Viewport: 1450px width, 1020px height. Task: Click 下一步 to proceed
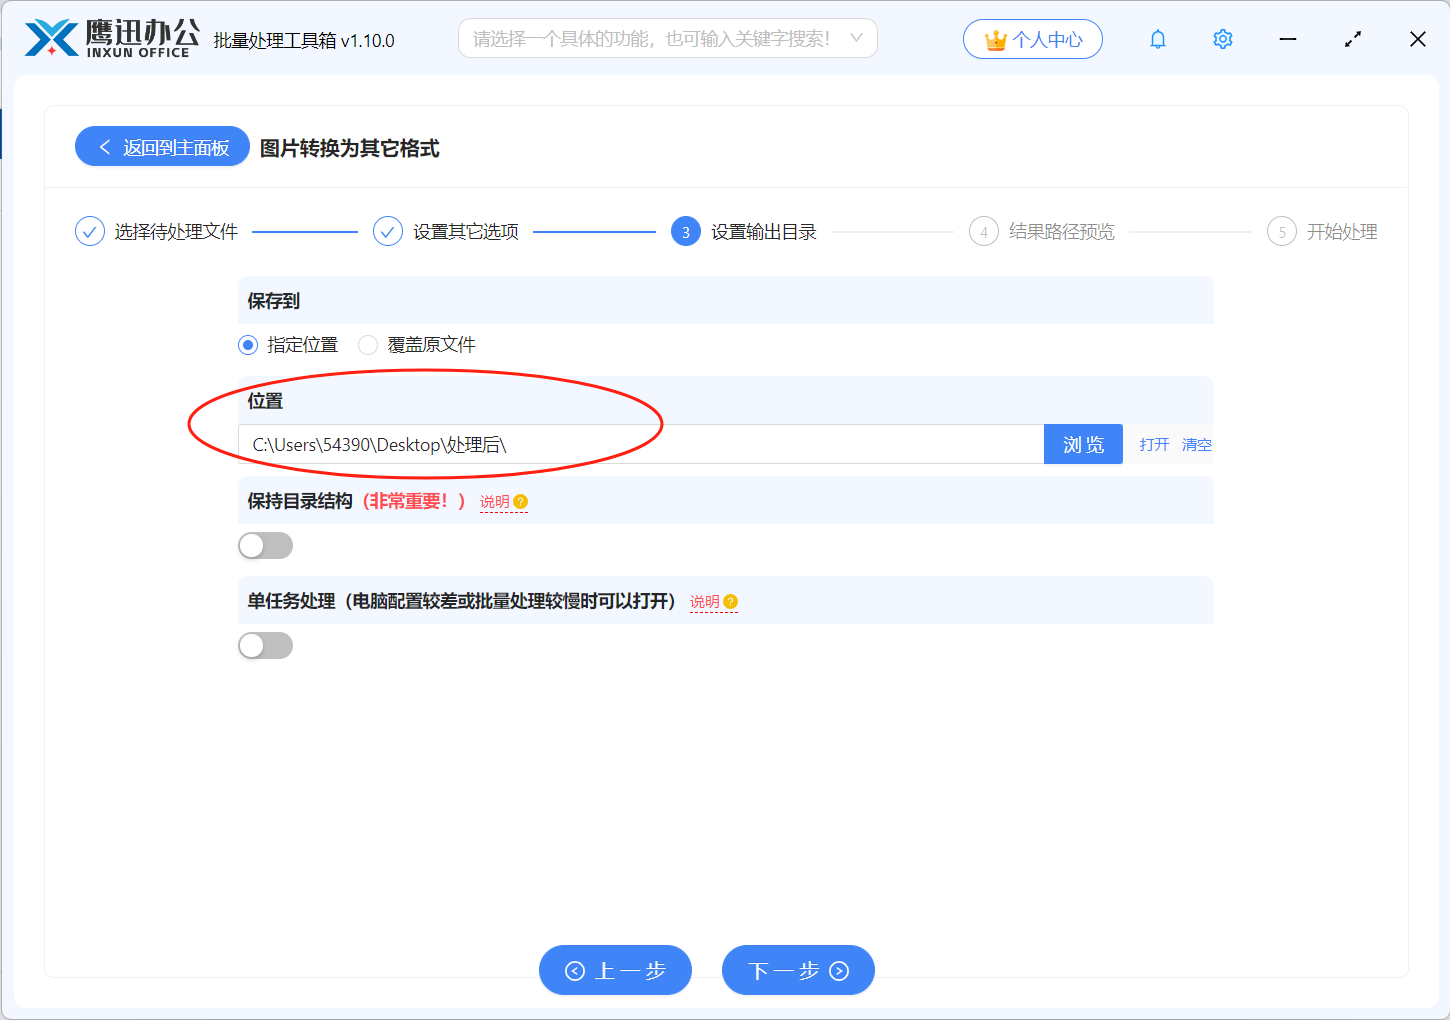798,970
